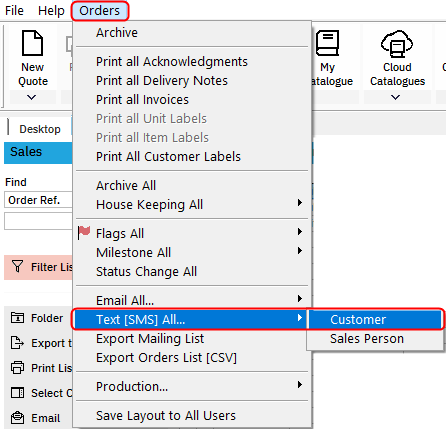
Task: Click the Cloud Catalogues cloud icon
Action: [397, 43]
